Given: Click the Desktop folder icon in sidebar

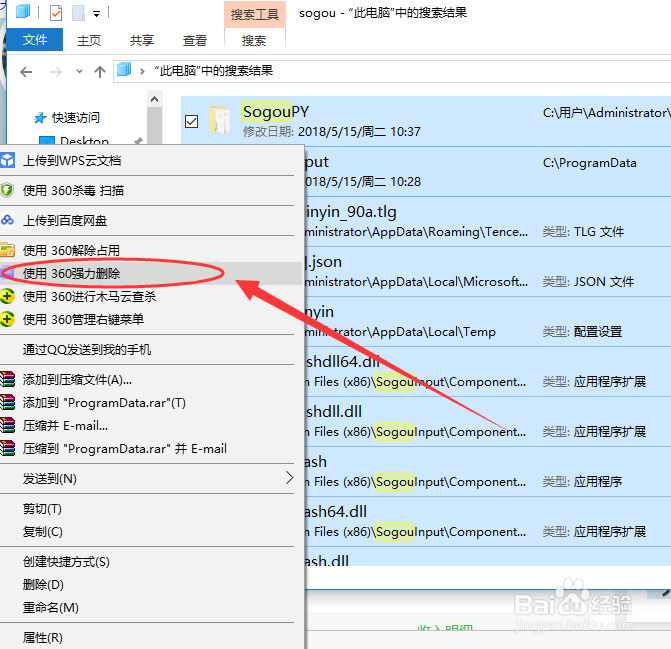Looking at the screenshot, I should 47,140.
